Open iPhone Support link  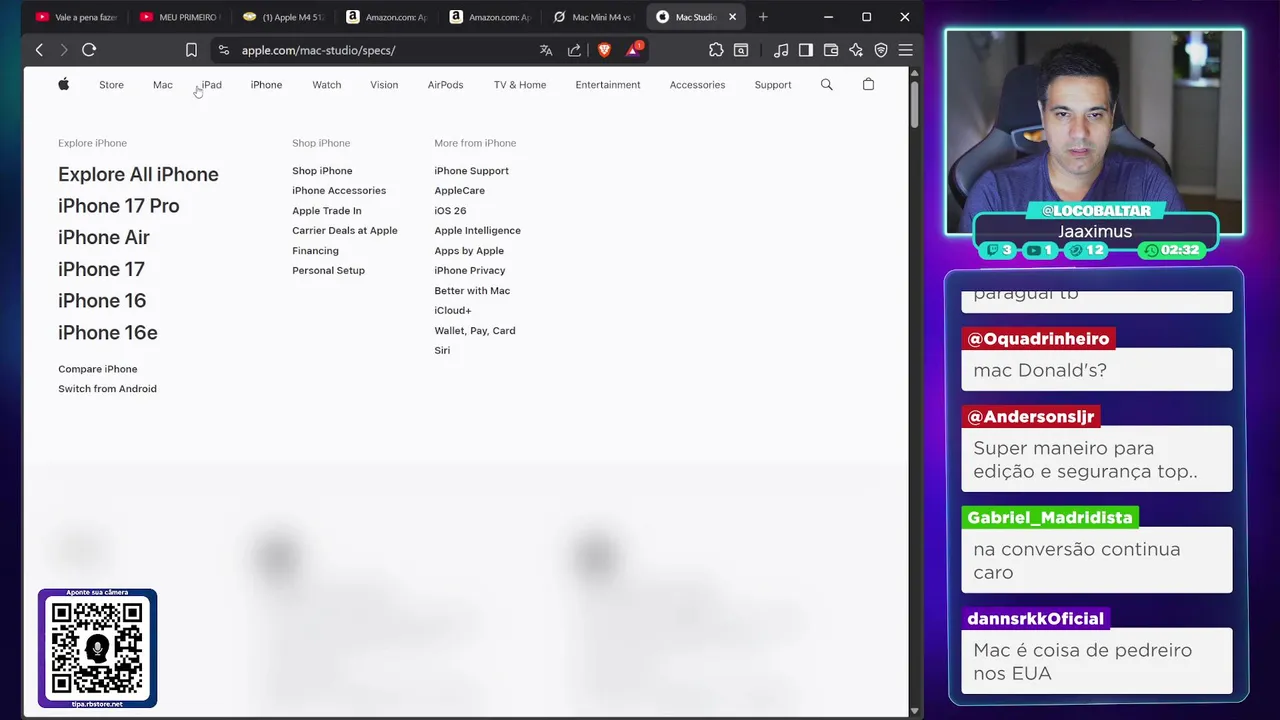pos(471,171)
